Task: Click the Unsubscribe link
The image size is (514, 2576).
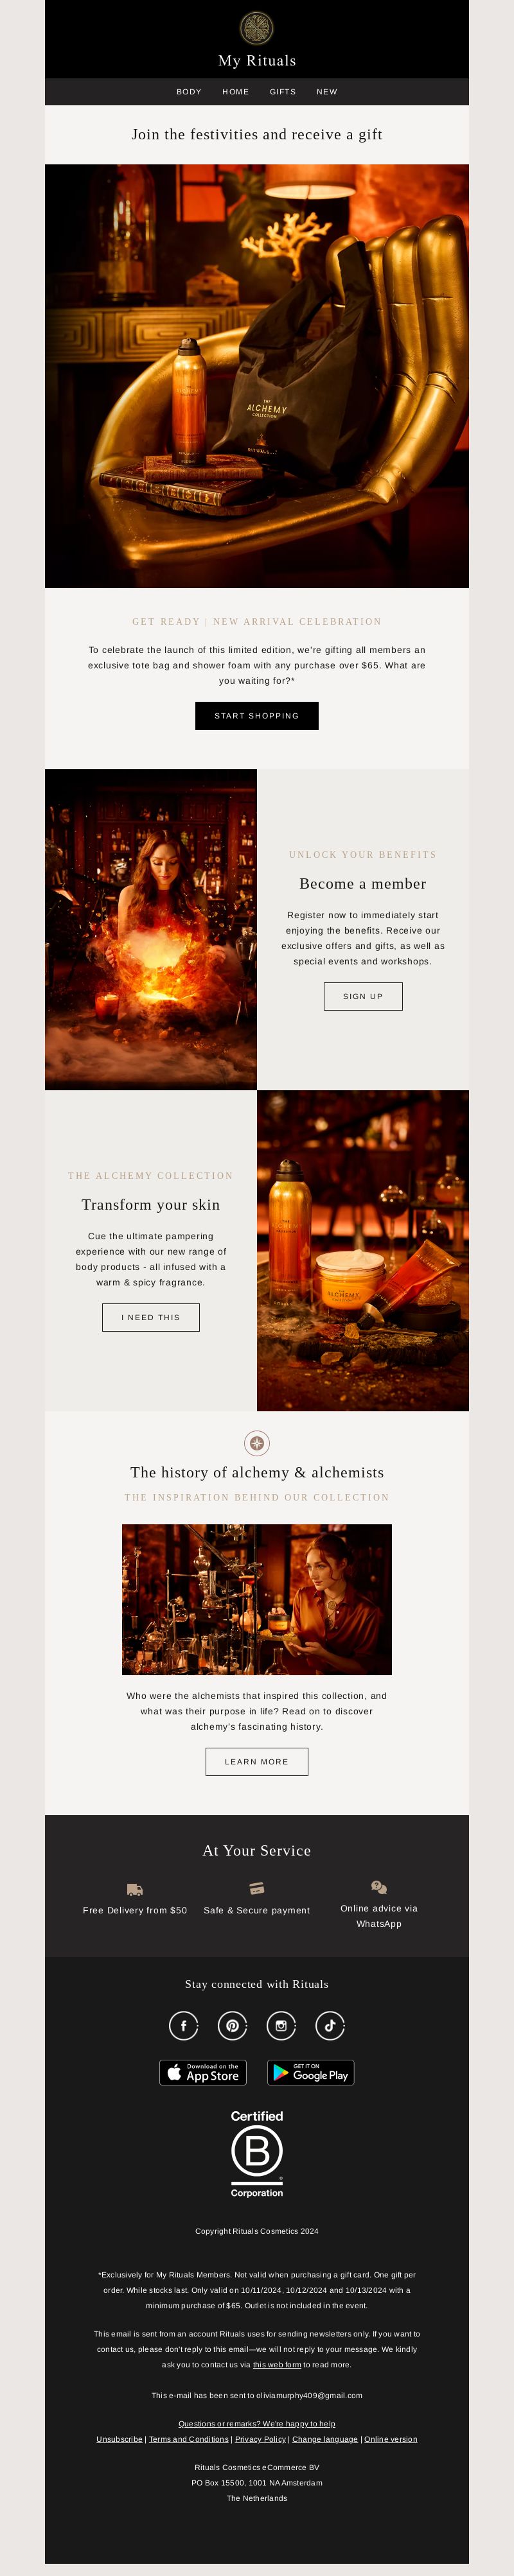Action: 119,2439
